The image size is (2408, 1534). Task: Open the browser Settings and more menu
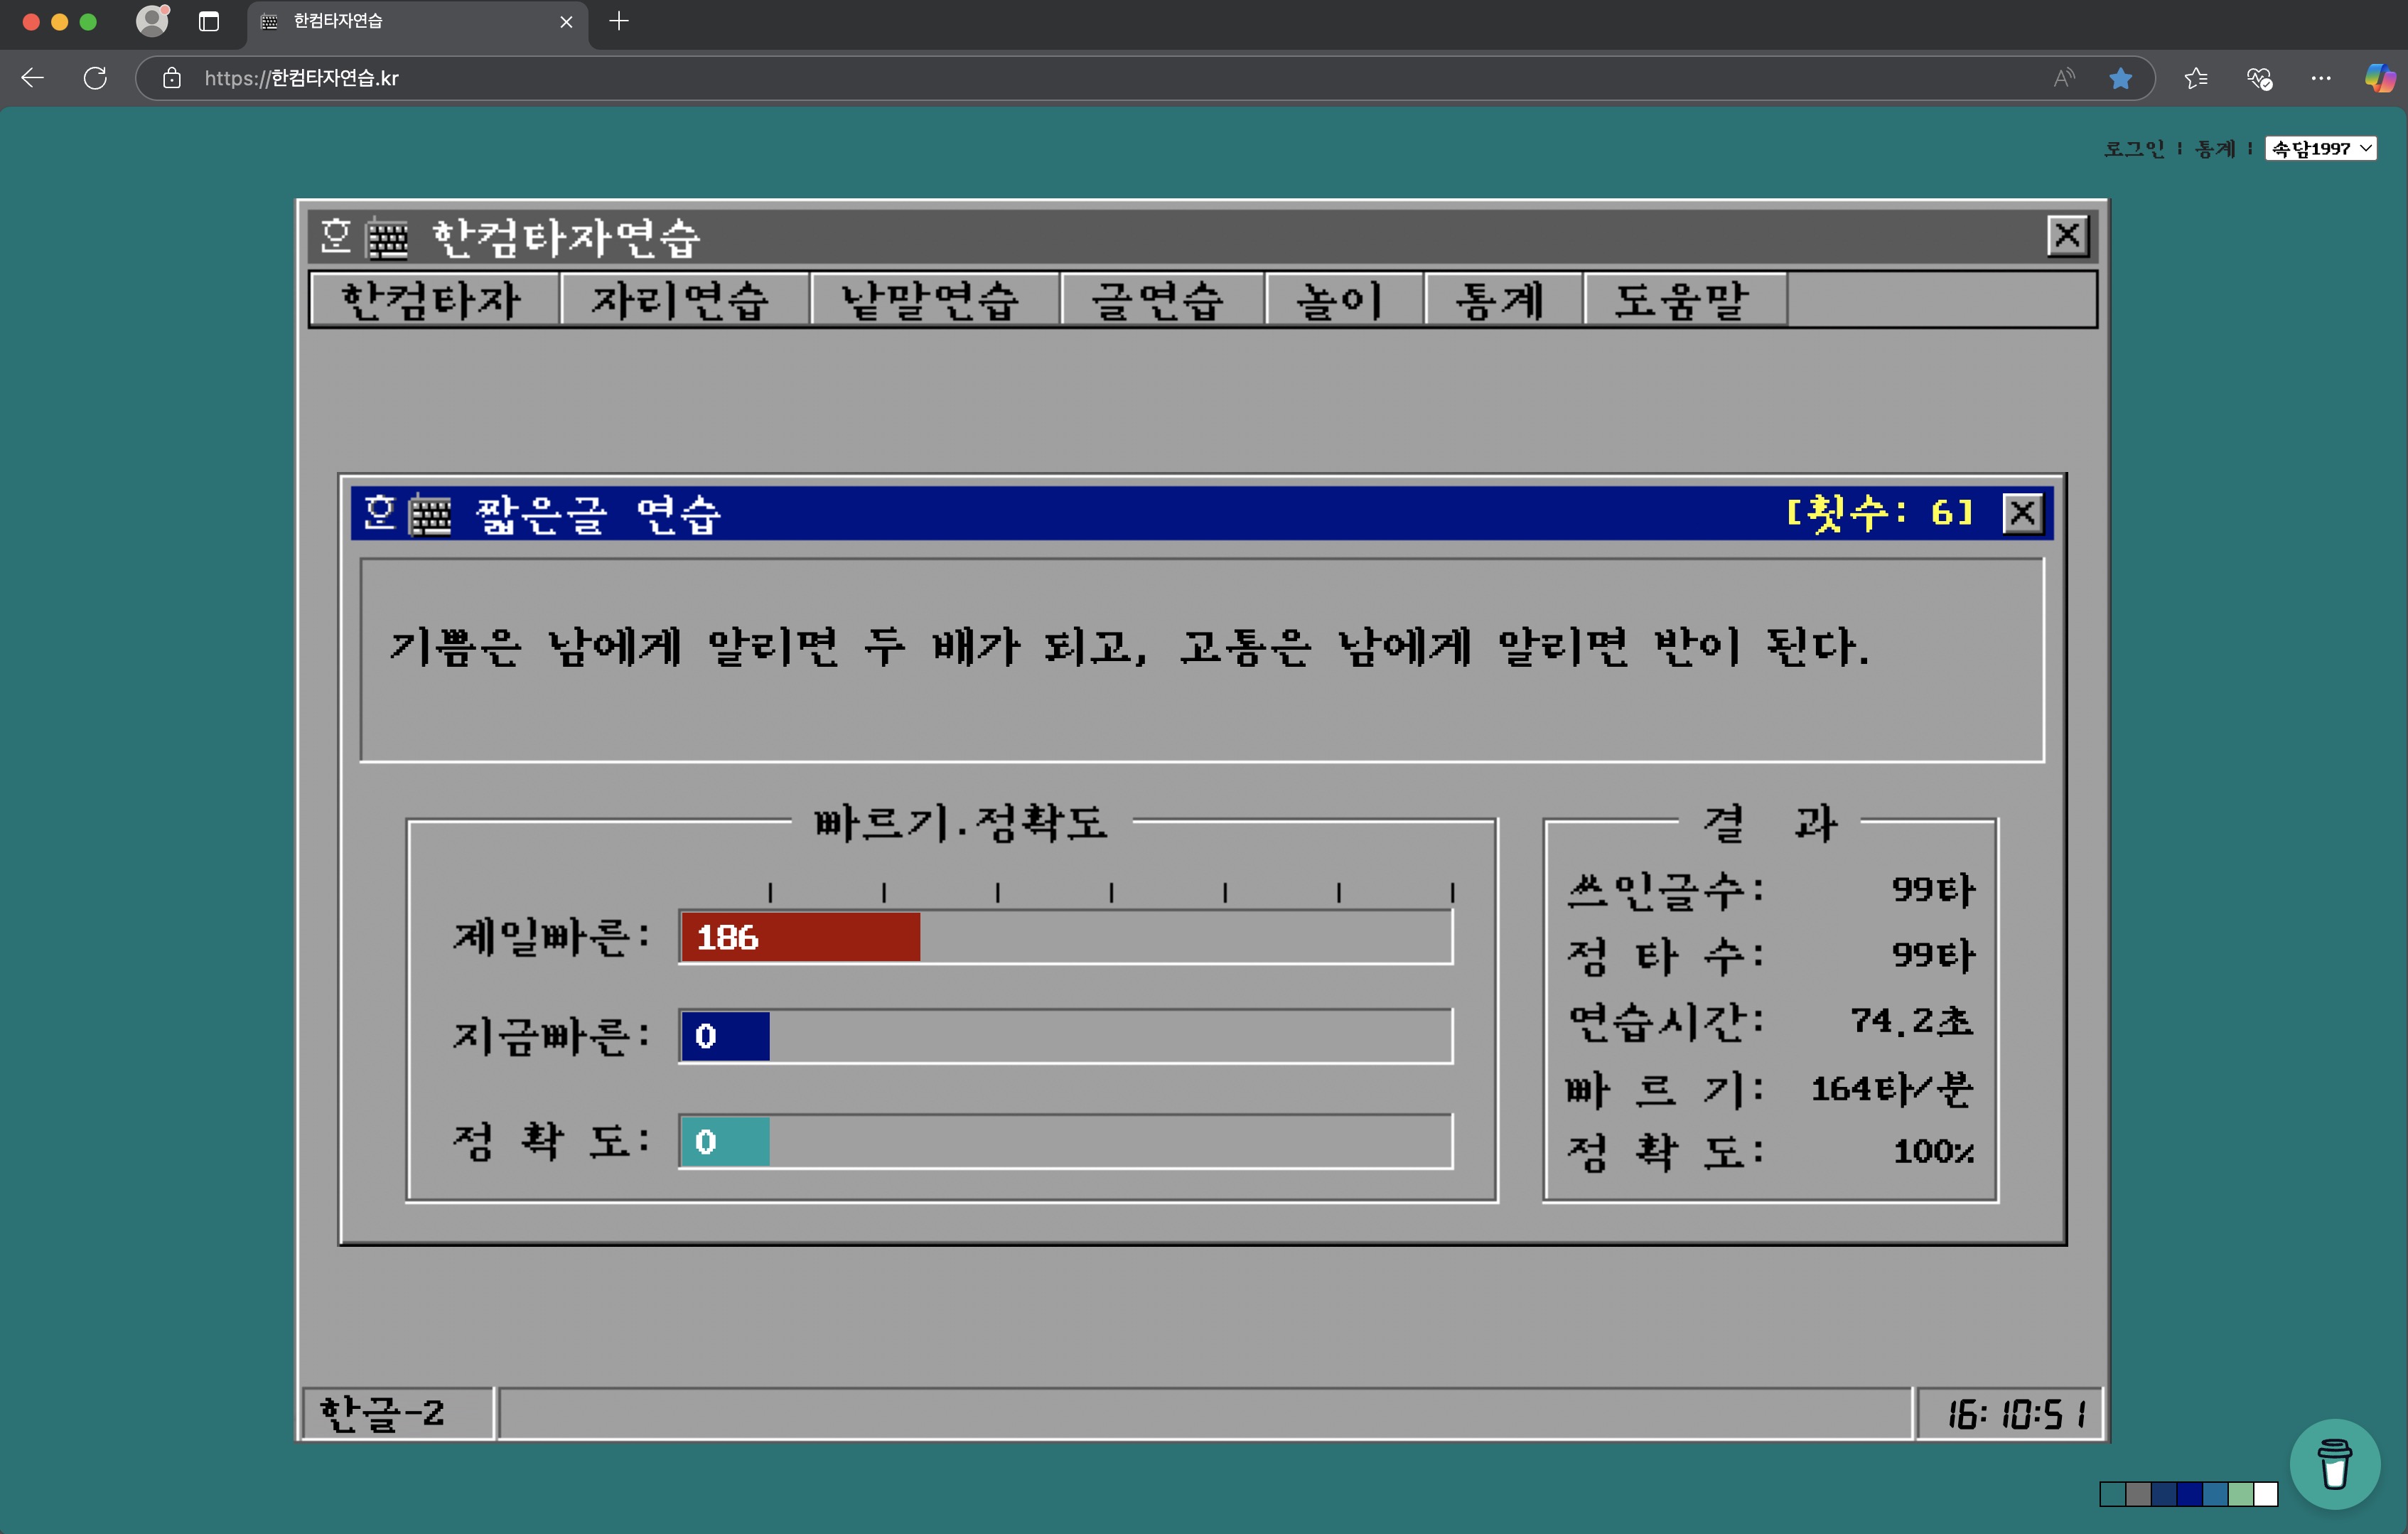point(2321,78)
